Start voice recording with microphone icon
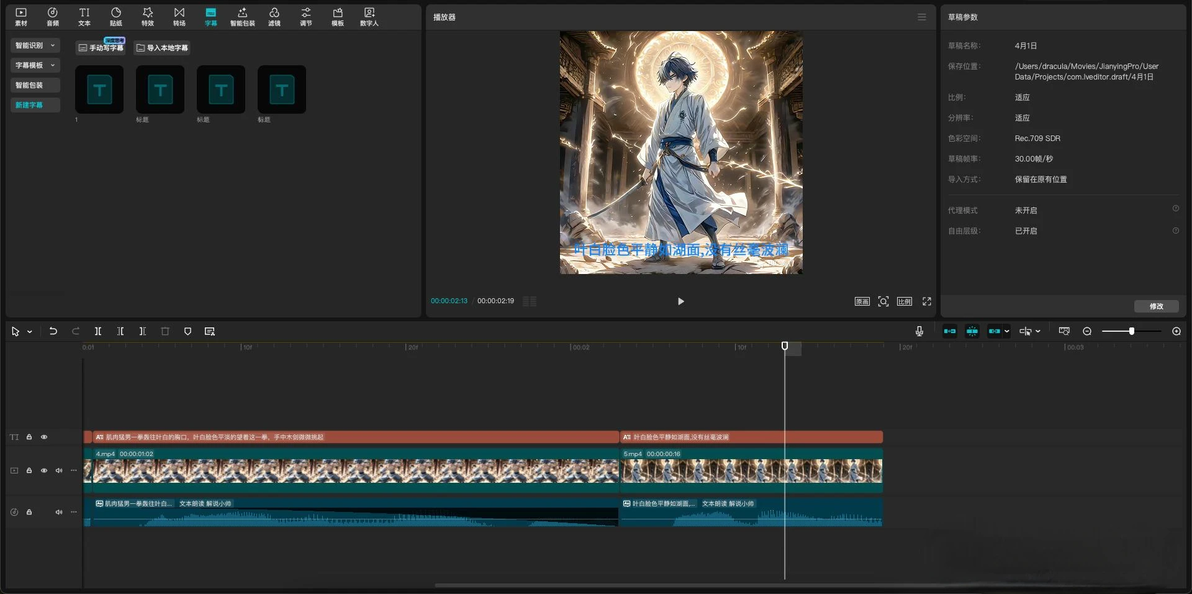The width and height of the screenshot is (1192, 594). click(x=919, y=332)
